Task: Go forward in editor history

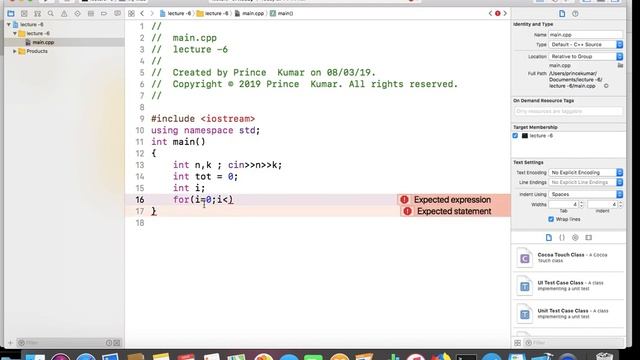Action: pos(152,13)
